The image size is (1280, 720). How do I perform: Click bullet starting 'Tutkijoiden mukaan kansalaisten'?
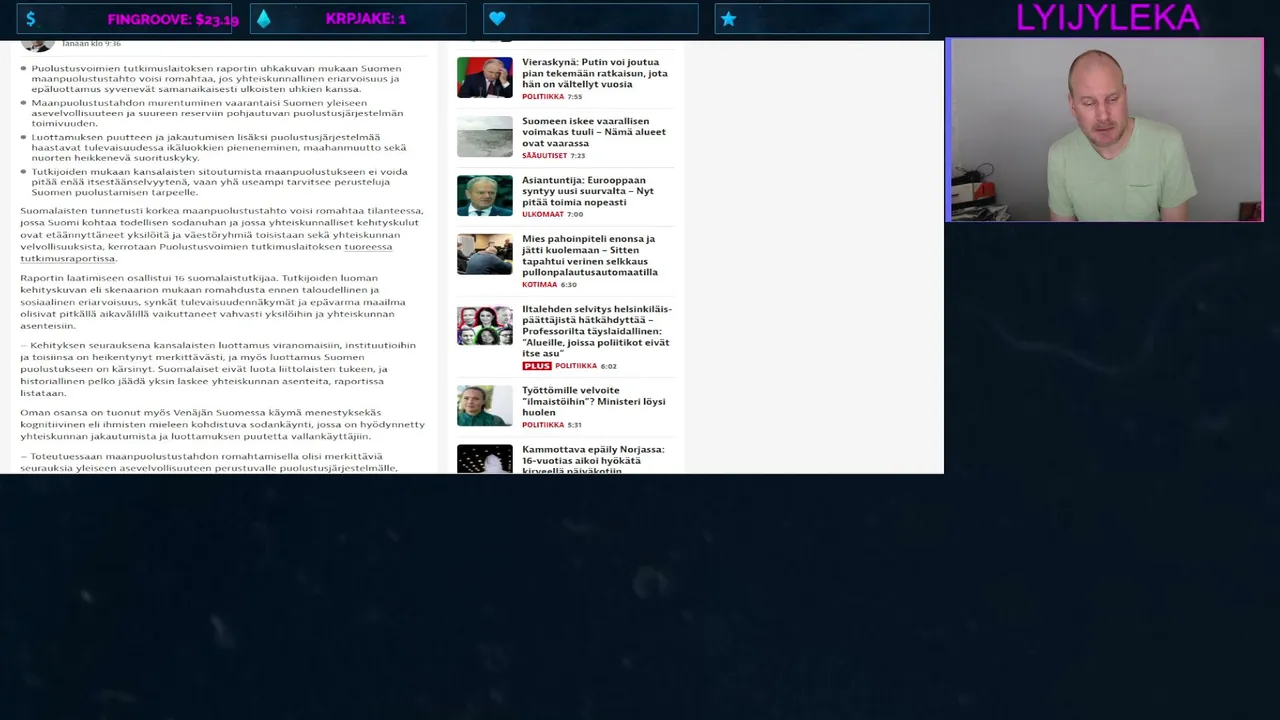point(219,181)
